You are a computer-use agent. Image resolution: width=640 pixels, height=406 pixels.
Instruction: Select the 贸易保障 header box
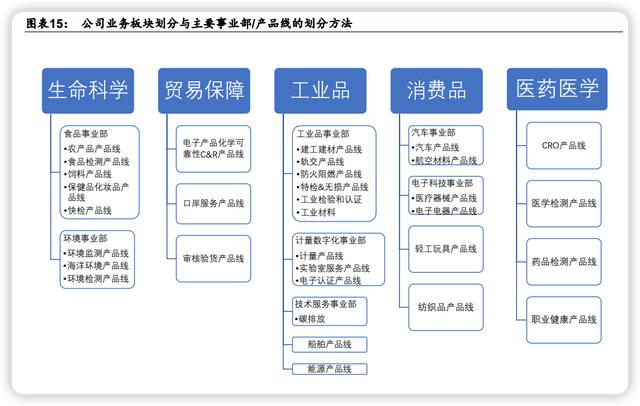[x=203, y=90]
